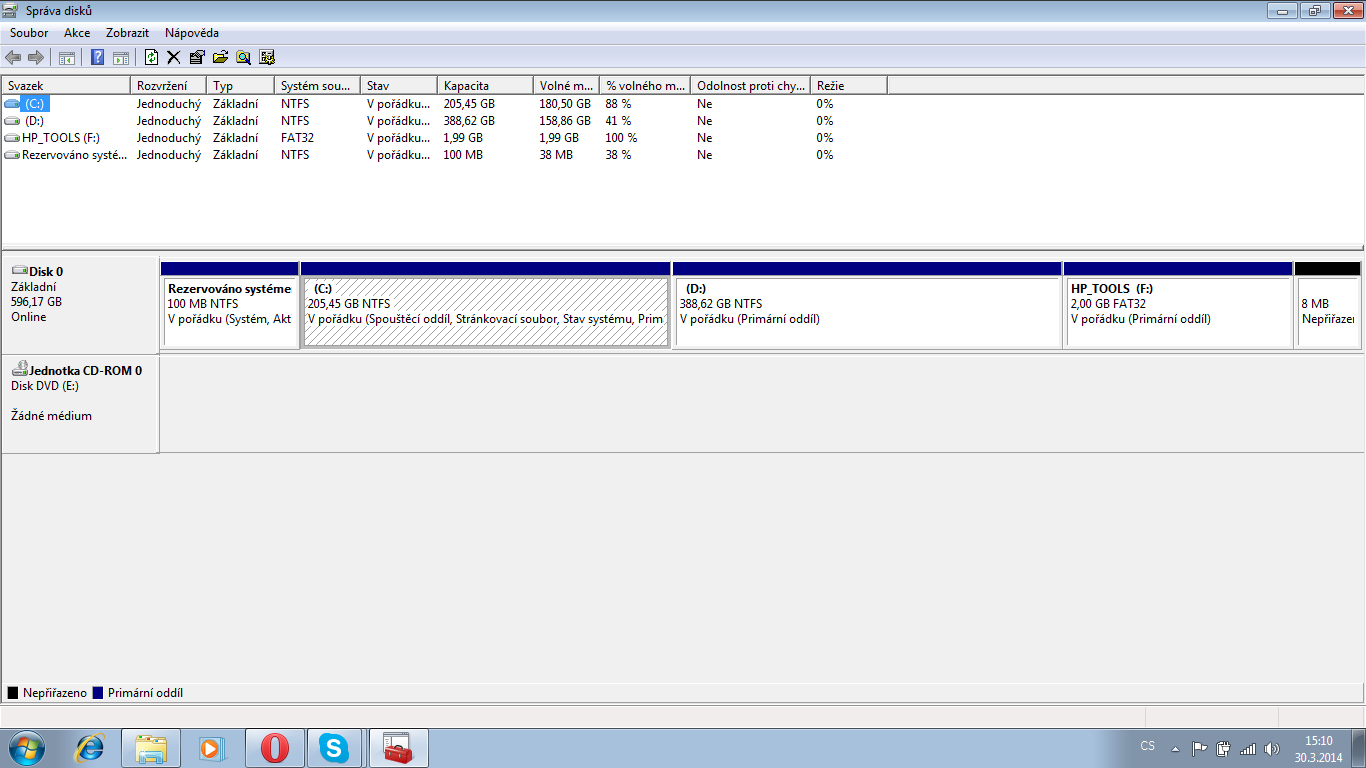Open the Nápověda menu
The width and height of the screenshot is (1366, 768).
[x=192, y=33]
